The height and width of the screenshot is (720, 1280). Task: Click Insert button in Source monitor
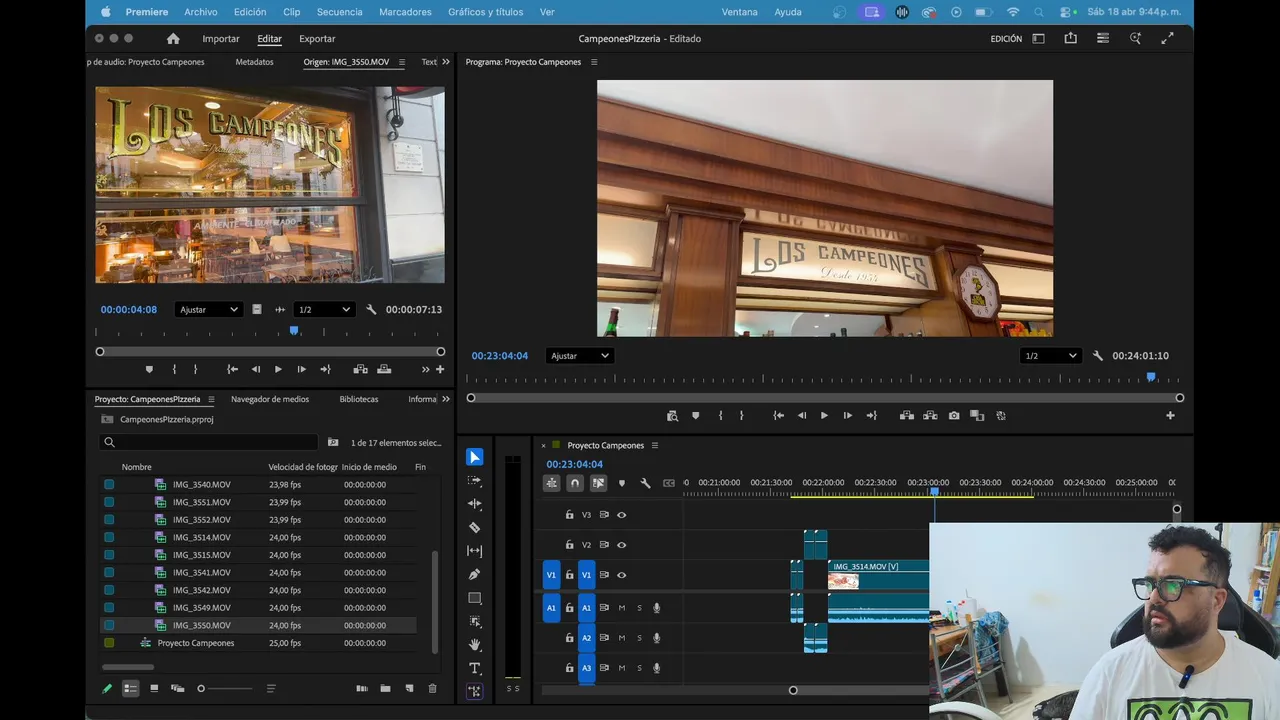point(360,370)
